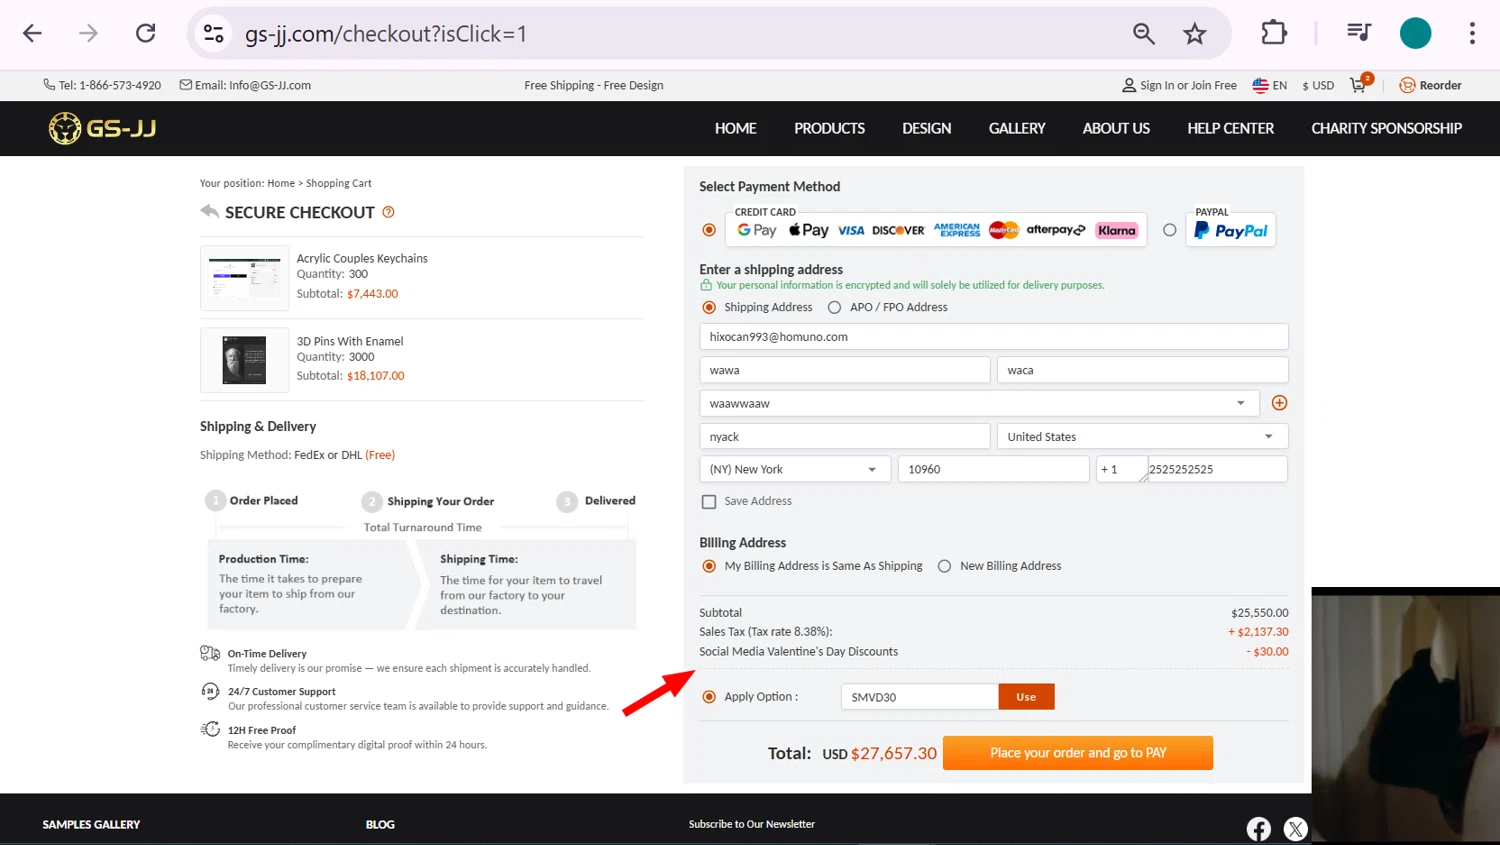
Task: Select New Billing Address radio option
Action: point(944,566)
